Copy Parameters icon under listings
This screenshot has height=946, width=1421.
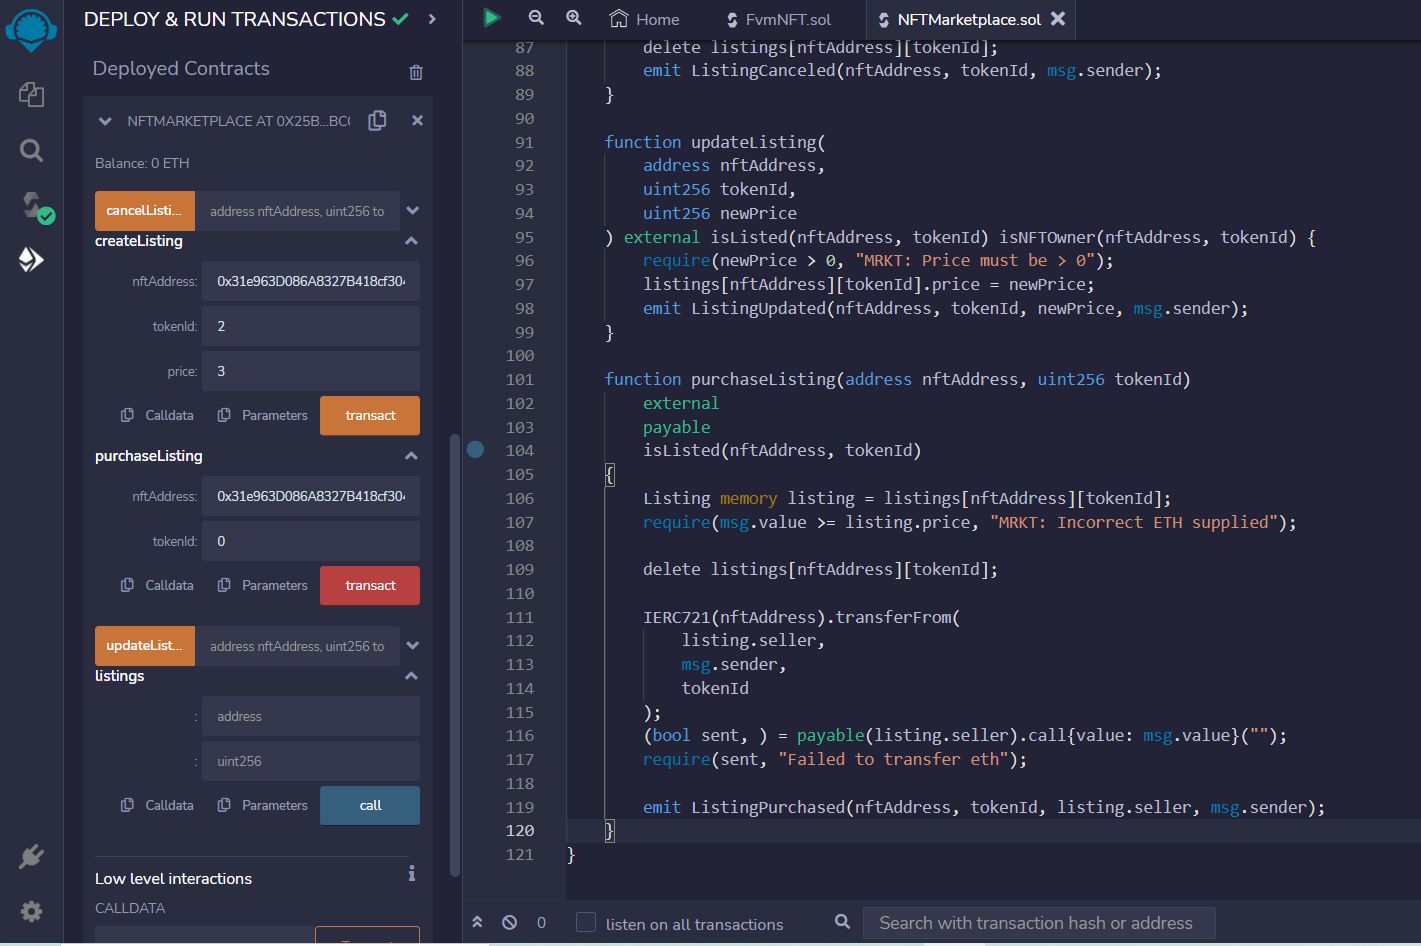(224, 805)
